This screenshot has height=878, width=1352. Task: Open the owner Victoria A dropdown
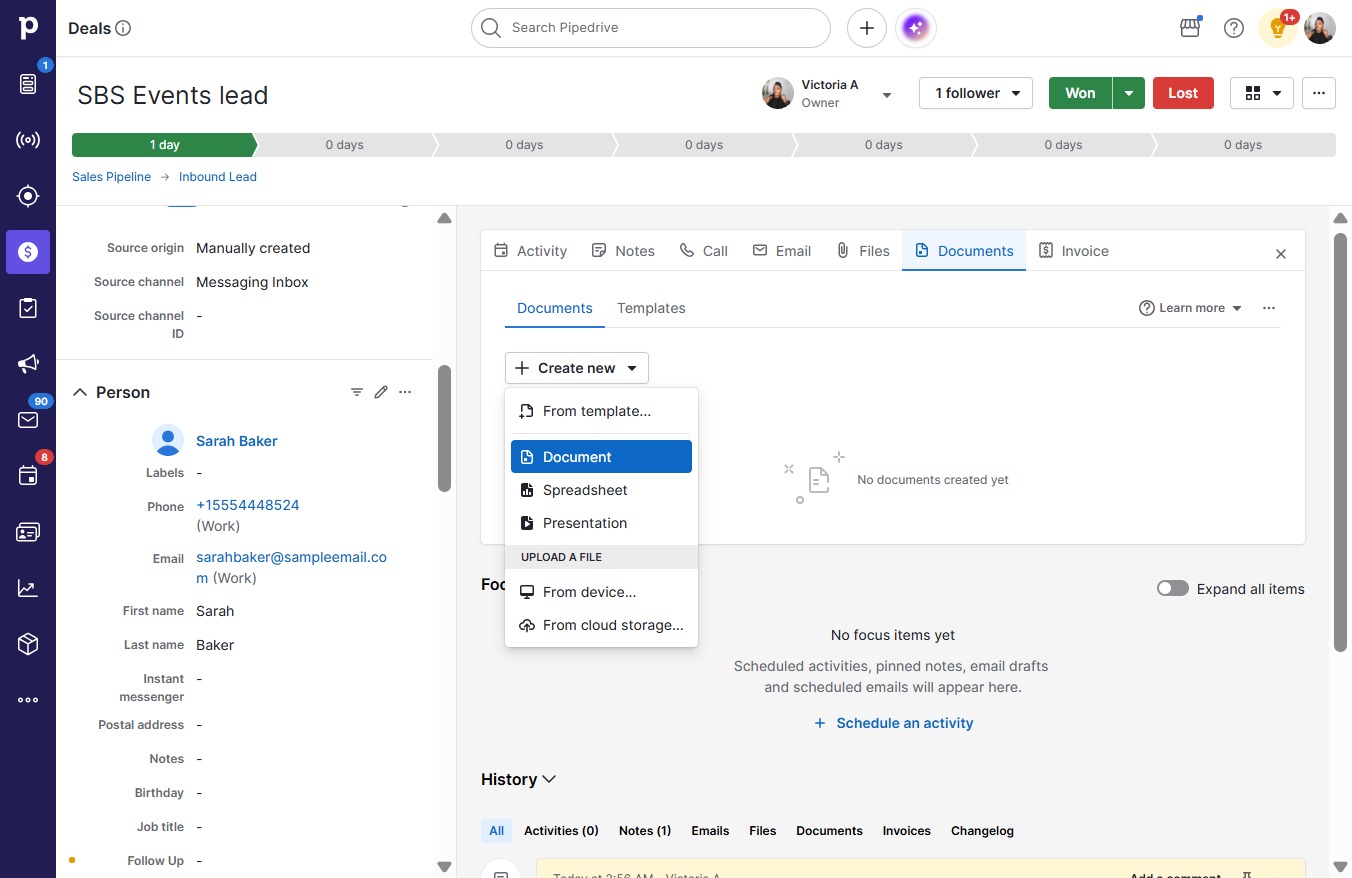[x=886, y=95]
